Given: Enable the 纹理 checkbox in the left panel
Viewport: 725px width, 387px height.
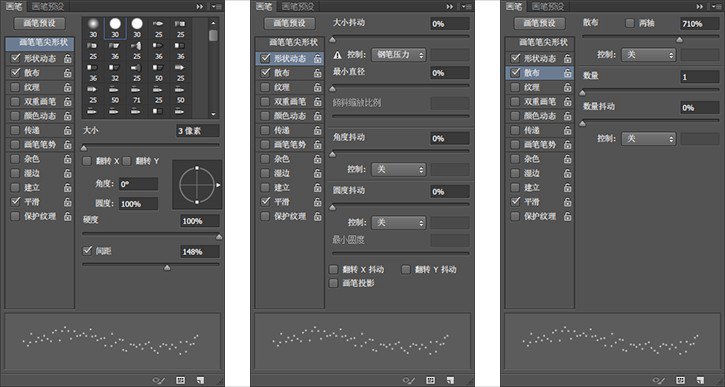Looking at the screenshot, I should pyautogui.click(x=15, y=87).
